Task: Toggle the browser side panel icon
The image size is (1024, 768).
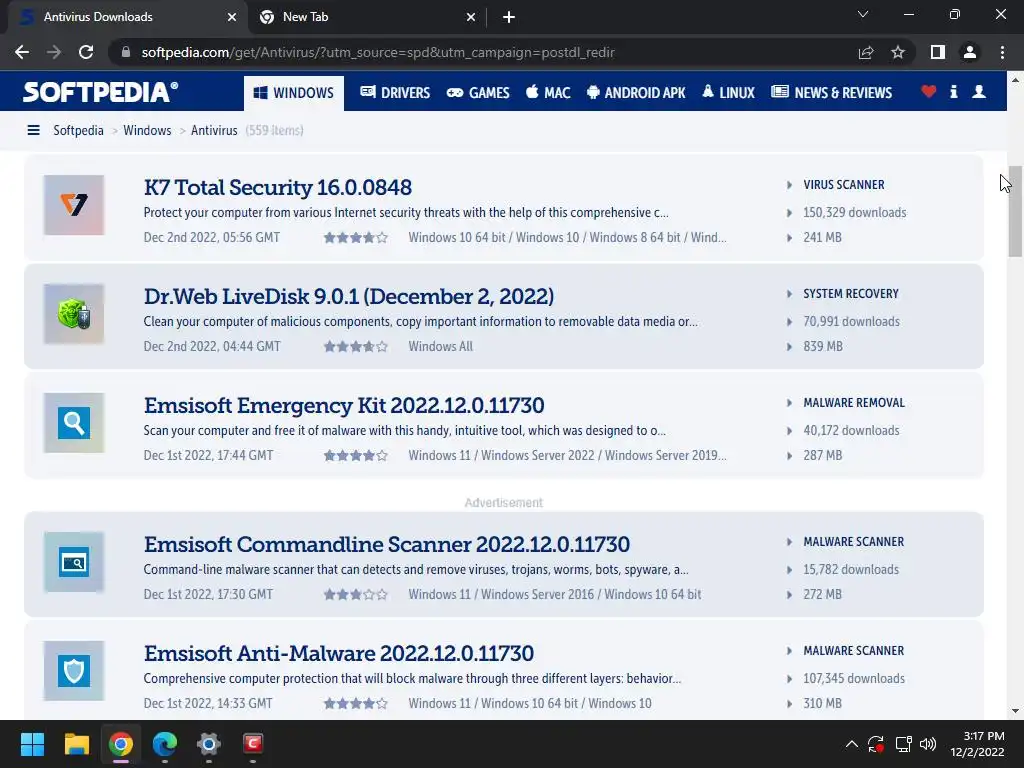Action: coord(938,52)
